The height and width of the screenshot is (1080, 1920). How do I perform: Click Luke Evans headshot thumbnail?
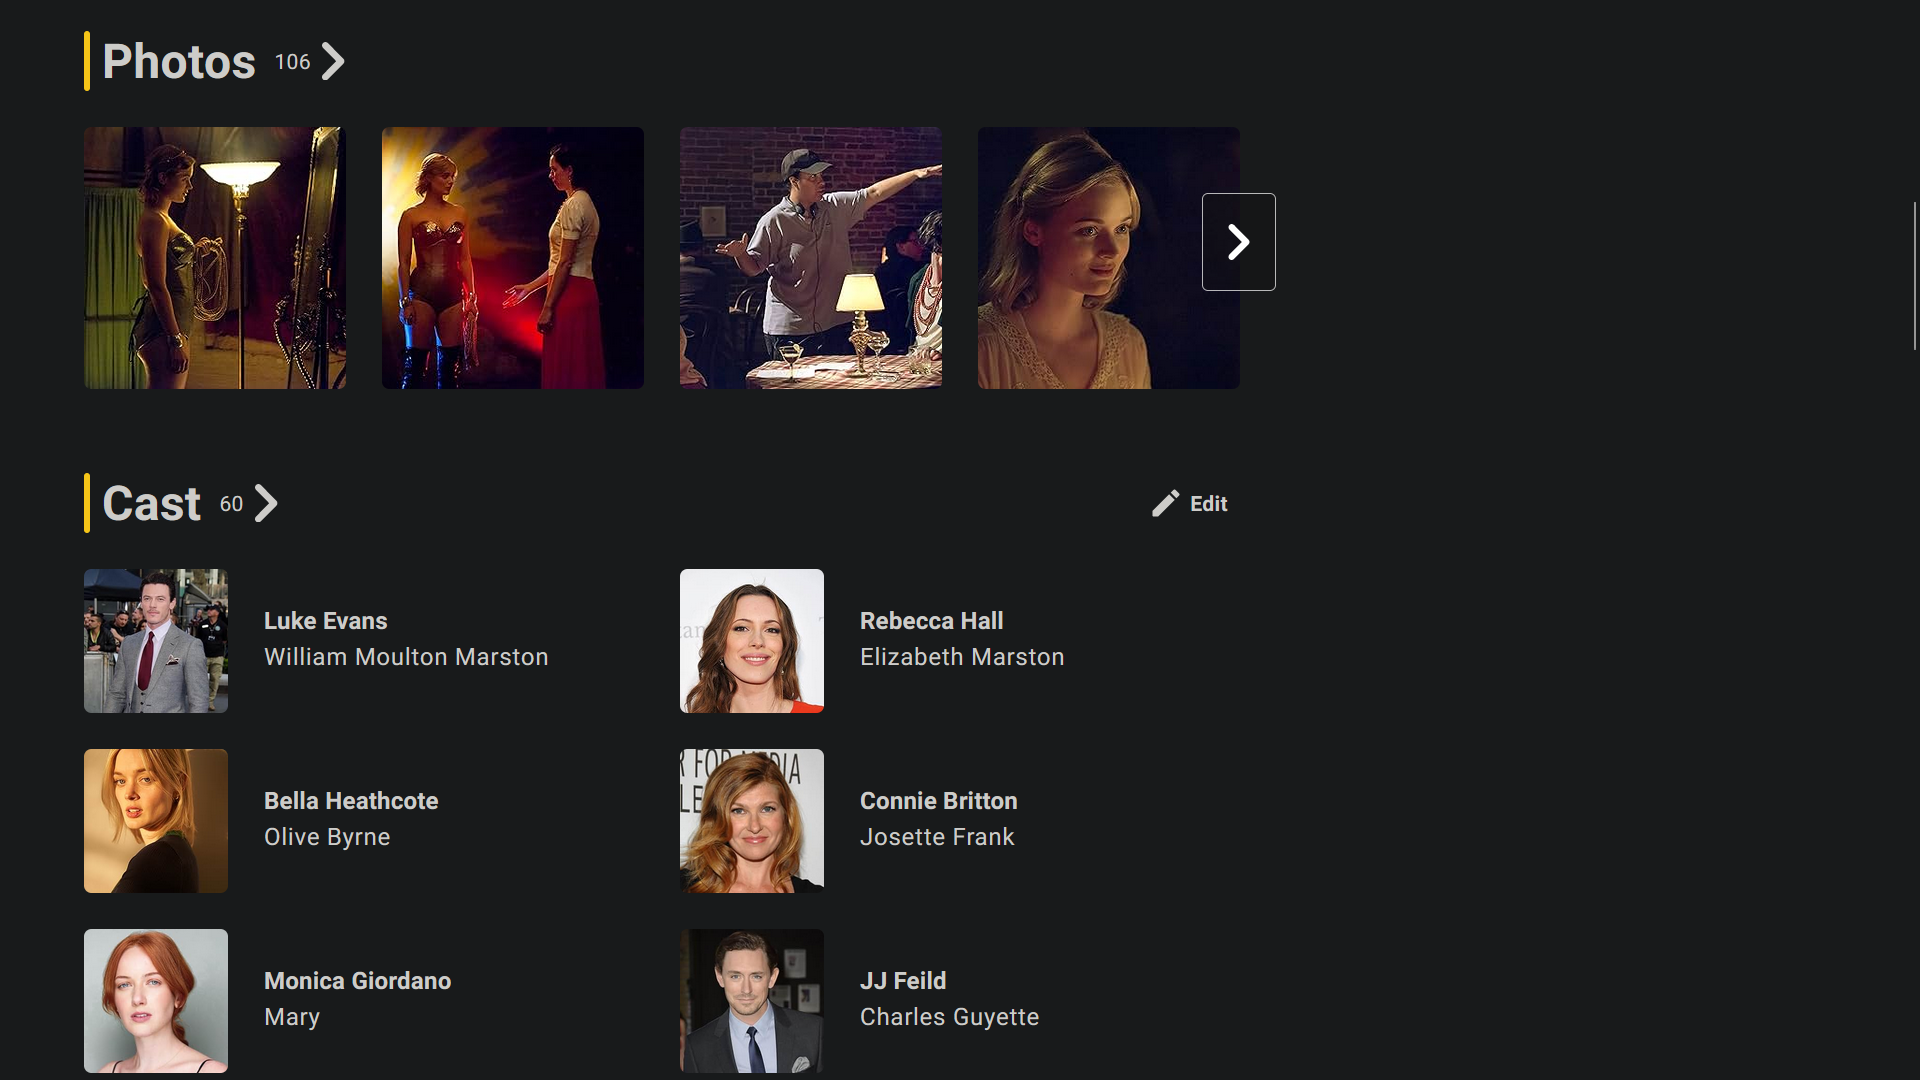point(156,641)
